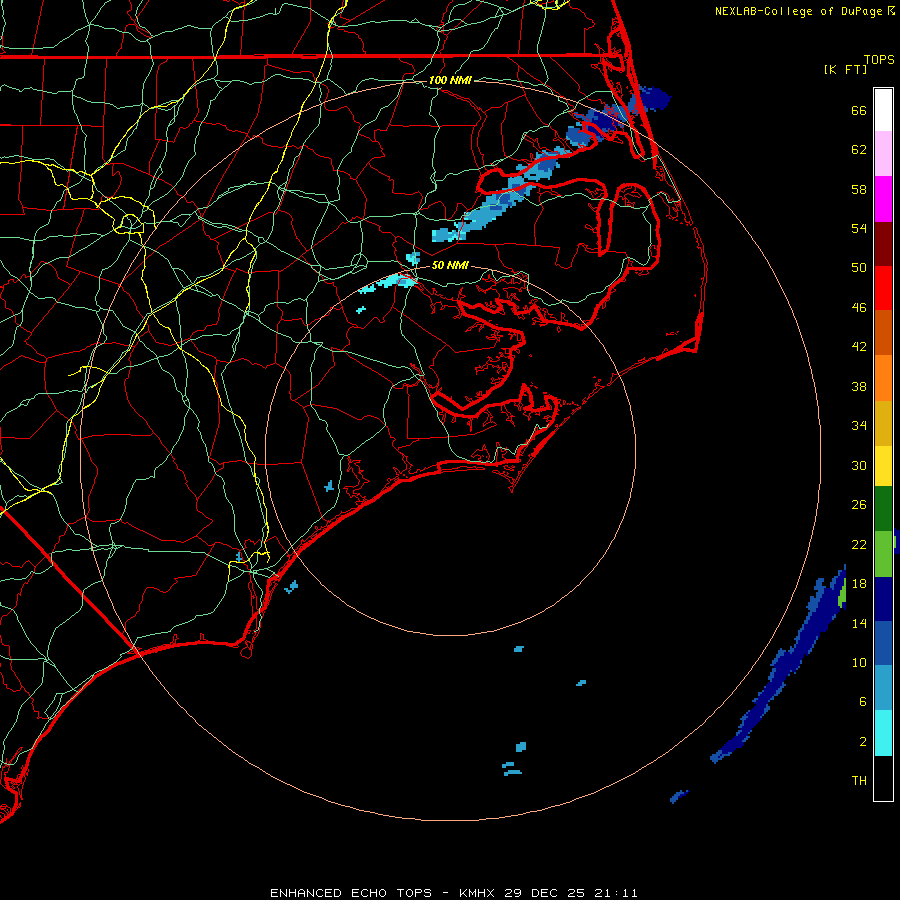
Task: Click the cyan legend swatch
Action: tap(883, 733)
